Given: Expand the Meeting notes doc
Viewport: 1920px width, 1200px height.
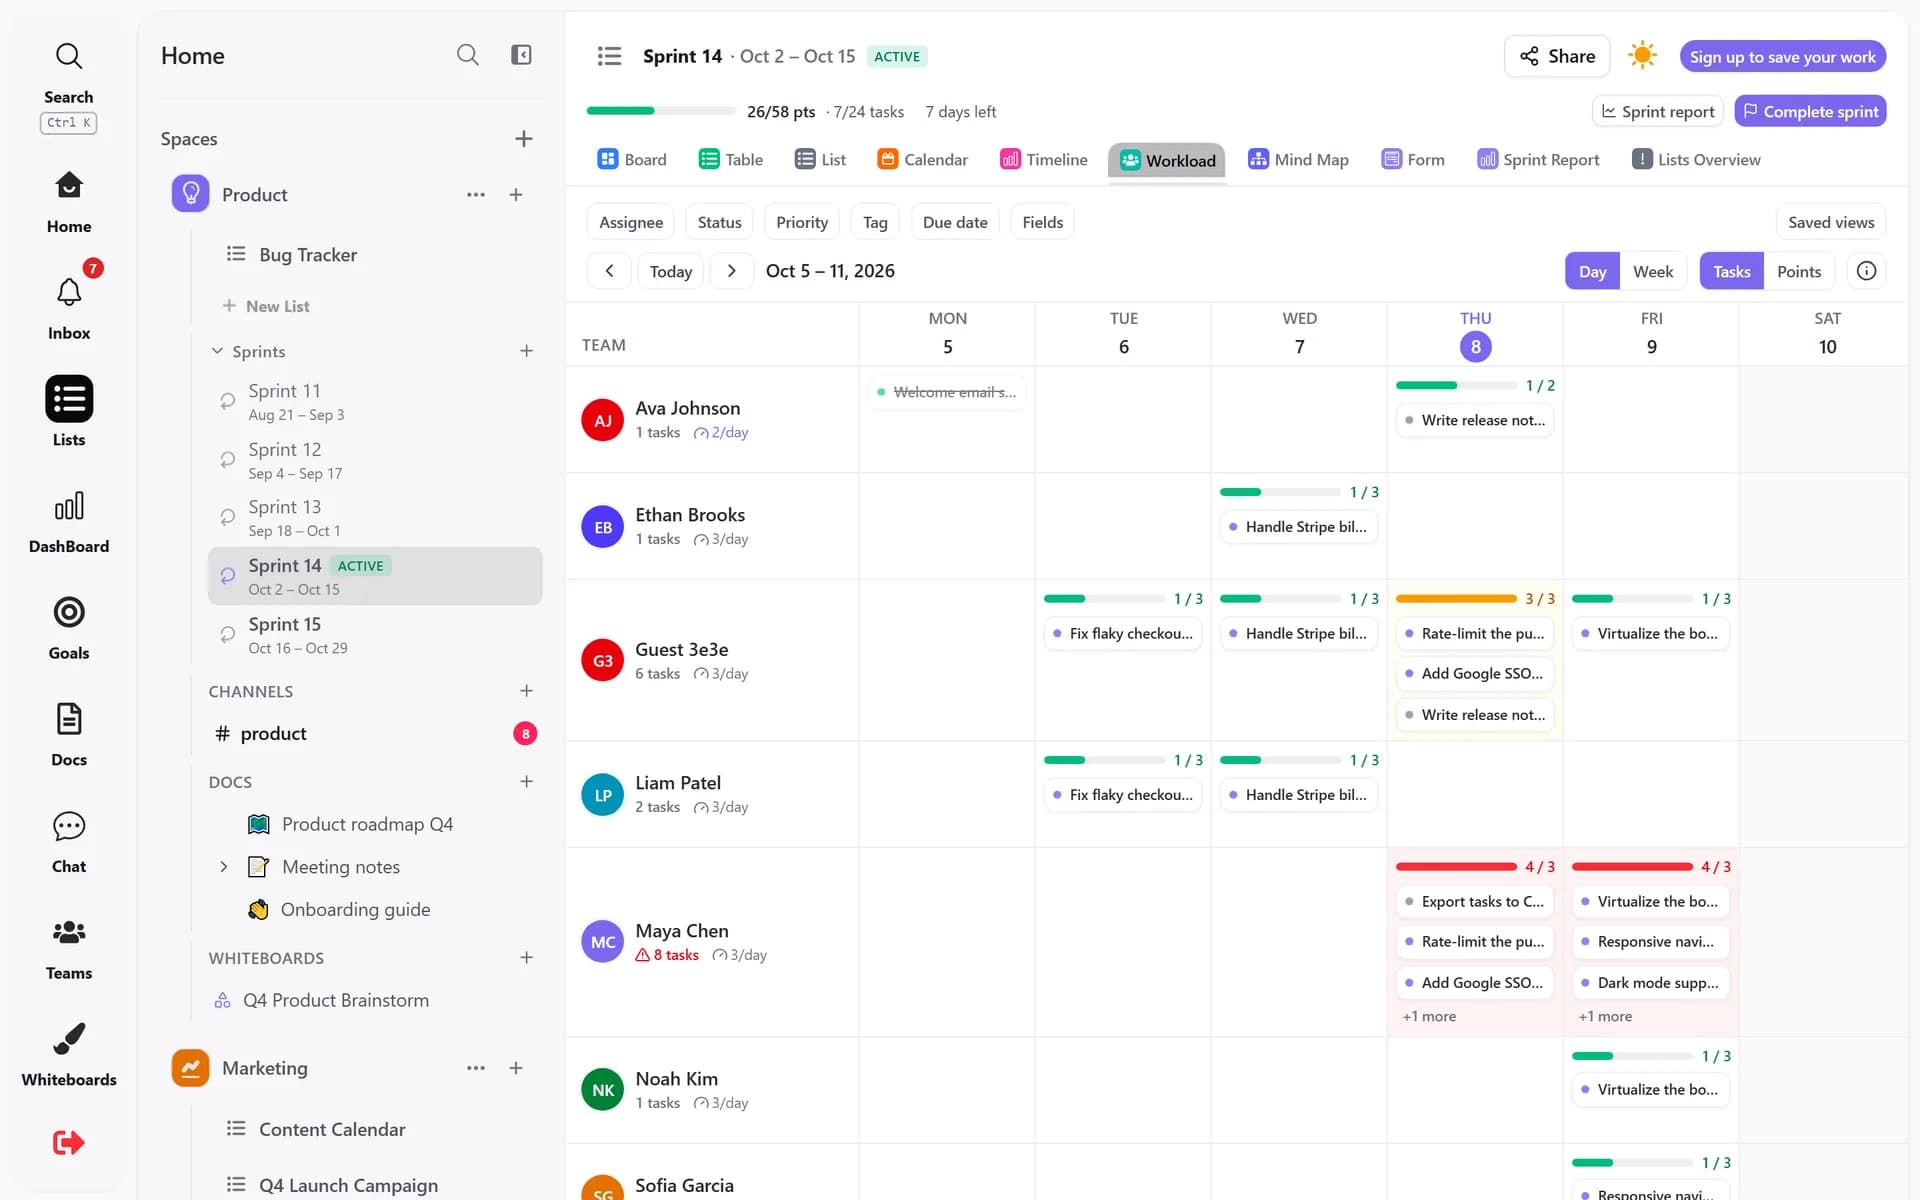Looking at the screenshot, I should [x=223, y=867].
